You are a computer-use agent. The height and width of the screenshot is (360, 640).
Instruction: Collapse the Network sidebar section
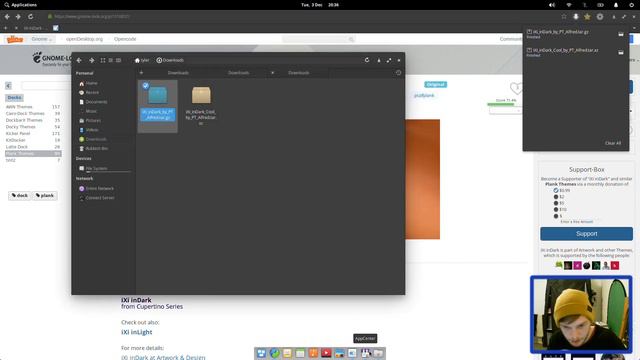coord(84,179)
